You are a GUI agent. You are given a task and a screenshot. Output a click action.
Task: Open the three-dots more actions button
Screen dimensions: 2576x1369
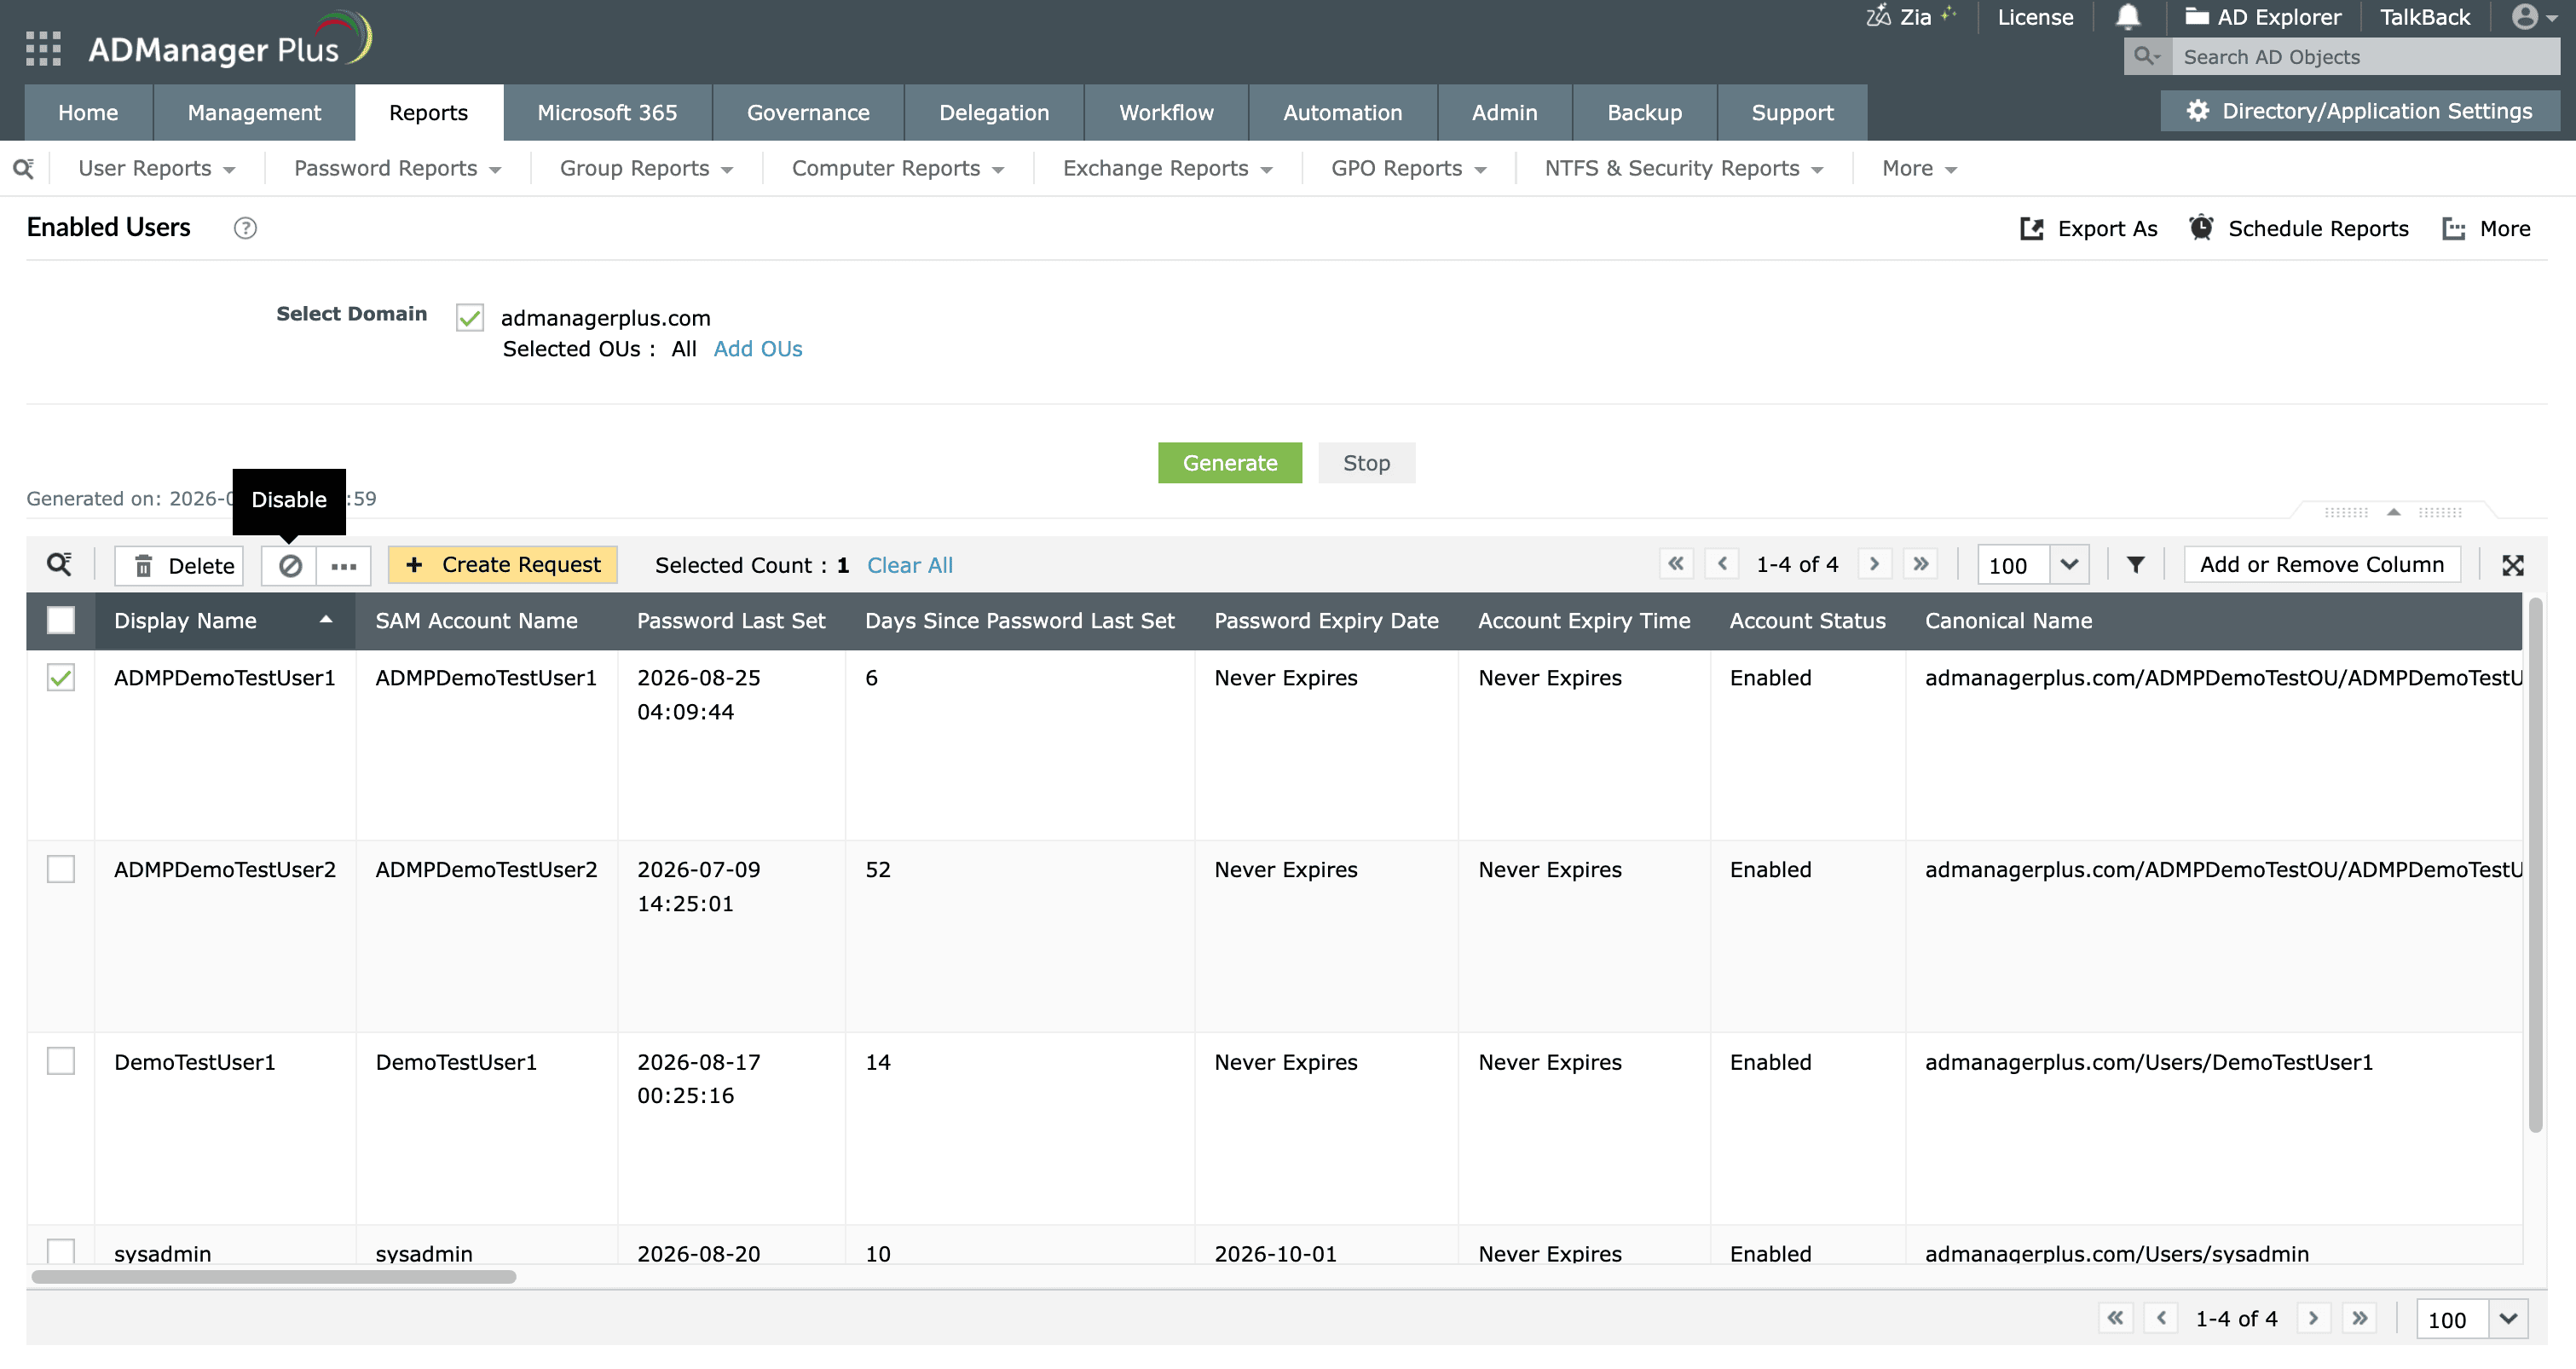tap(344, 566)
